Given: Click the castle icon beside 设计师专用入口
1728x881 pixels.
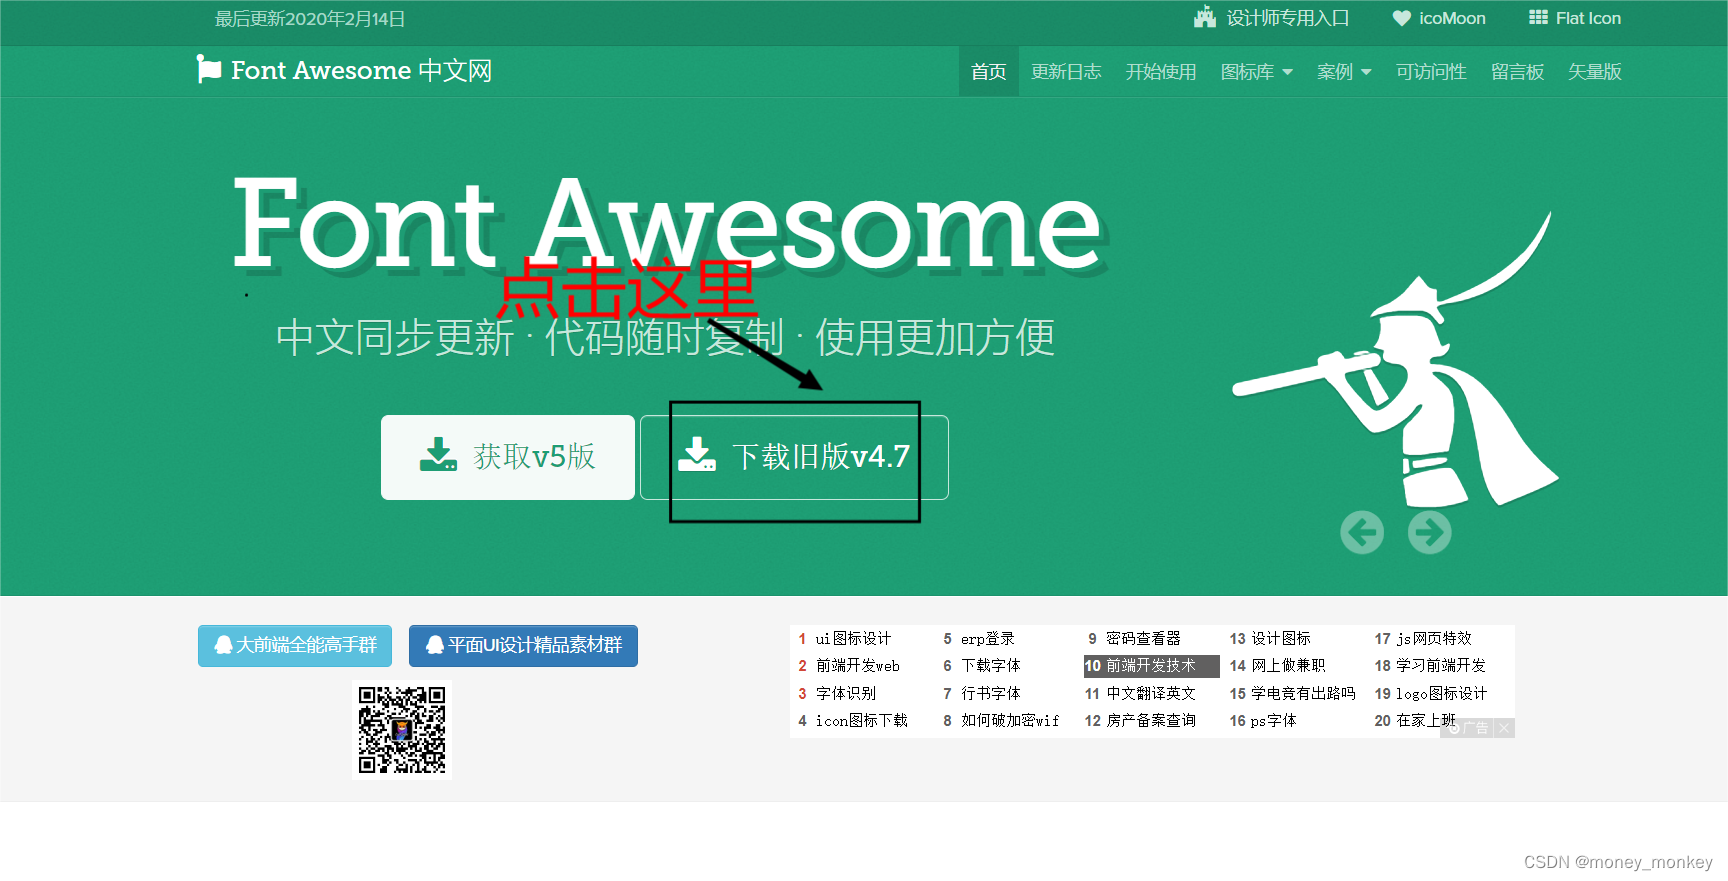Looking at the screenshot, I should (1205, 17).
